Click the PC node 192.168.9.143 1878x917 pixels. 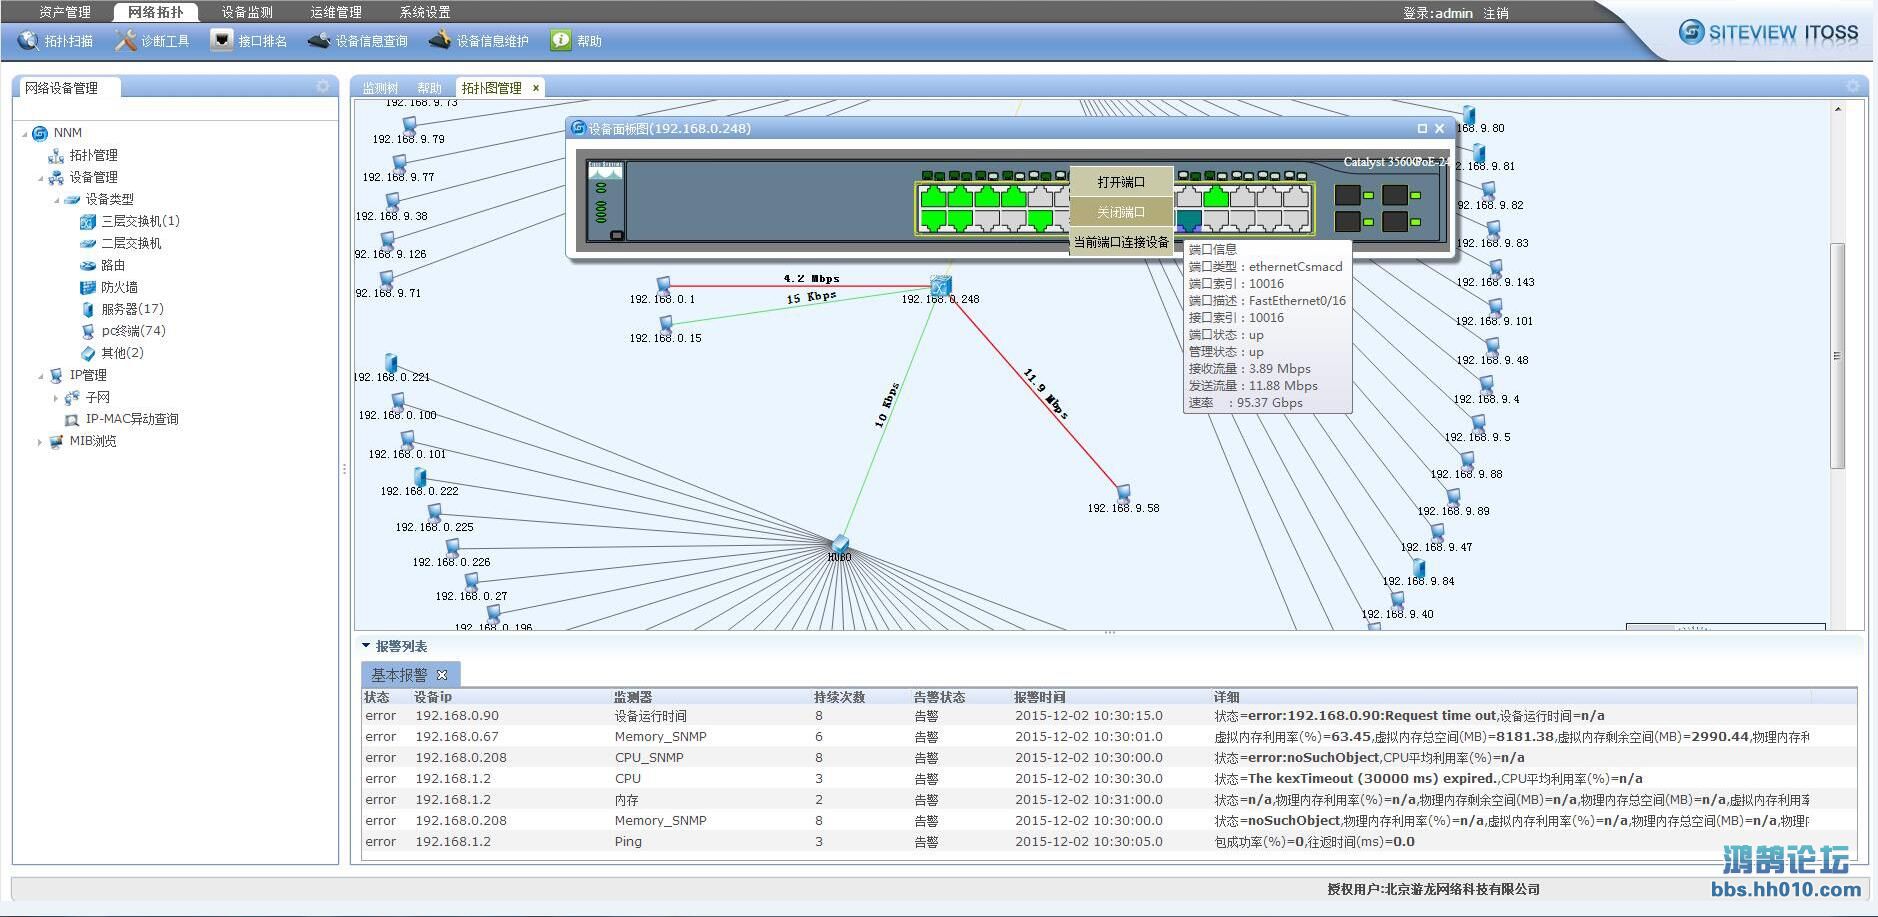tap(1496, 268)
